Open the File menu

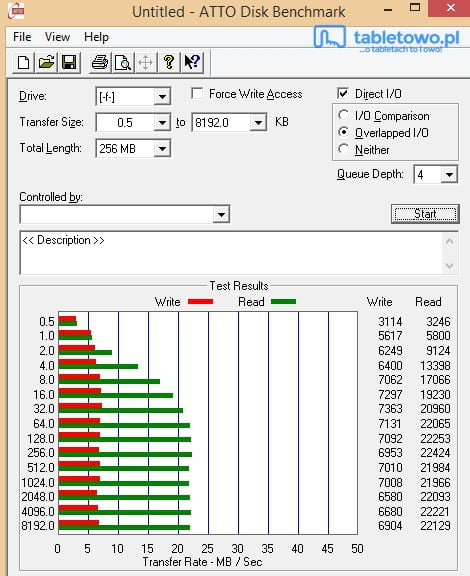pyautogui.click(x=22, y=37)
